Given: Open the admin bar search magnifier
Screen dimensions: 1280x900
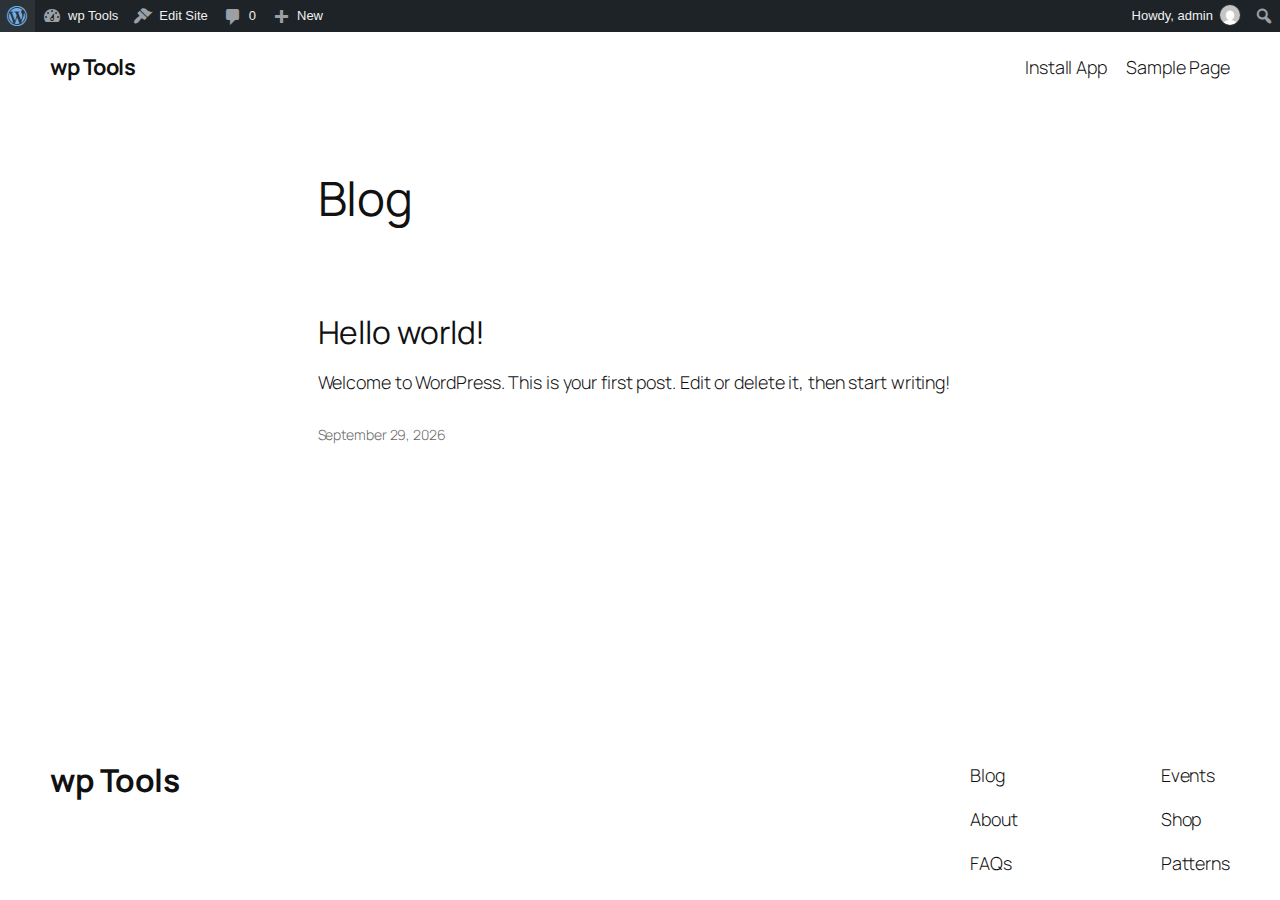Looking at the screenshot, I should point(1264,16).
